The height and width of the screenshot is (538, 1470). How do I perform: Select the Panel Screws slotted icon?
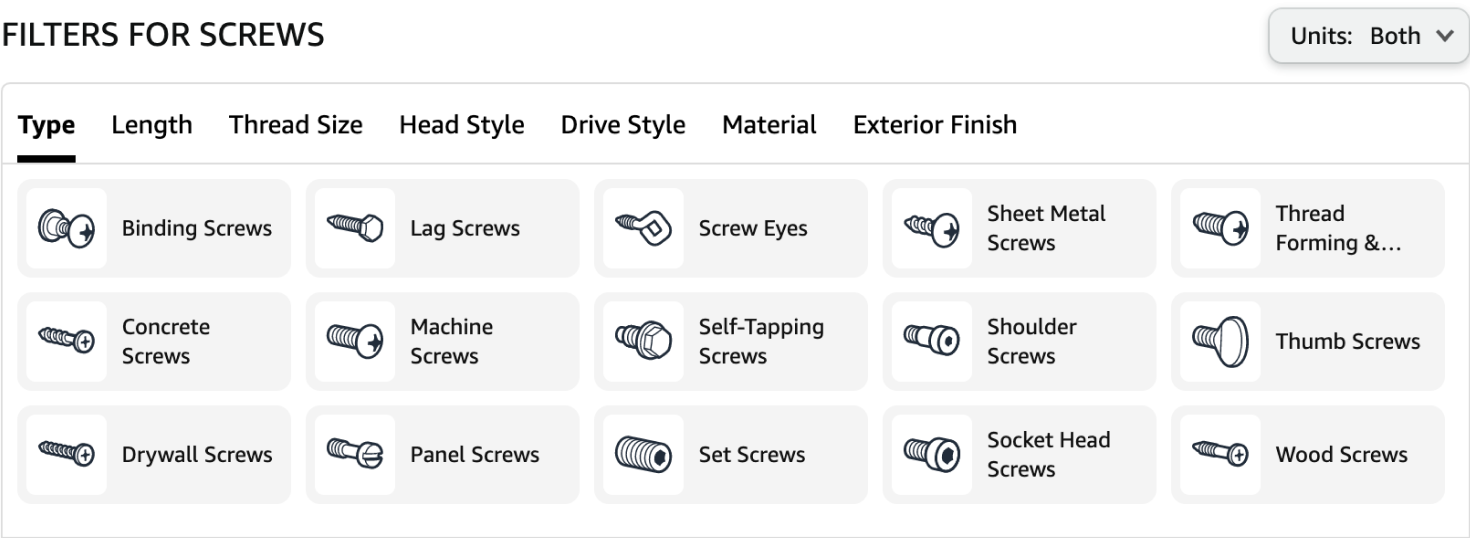pyautogui.click(x=355, y=454)
